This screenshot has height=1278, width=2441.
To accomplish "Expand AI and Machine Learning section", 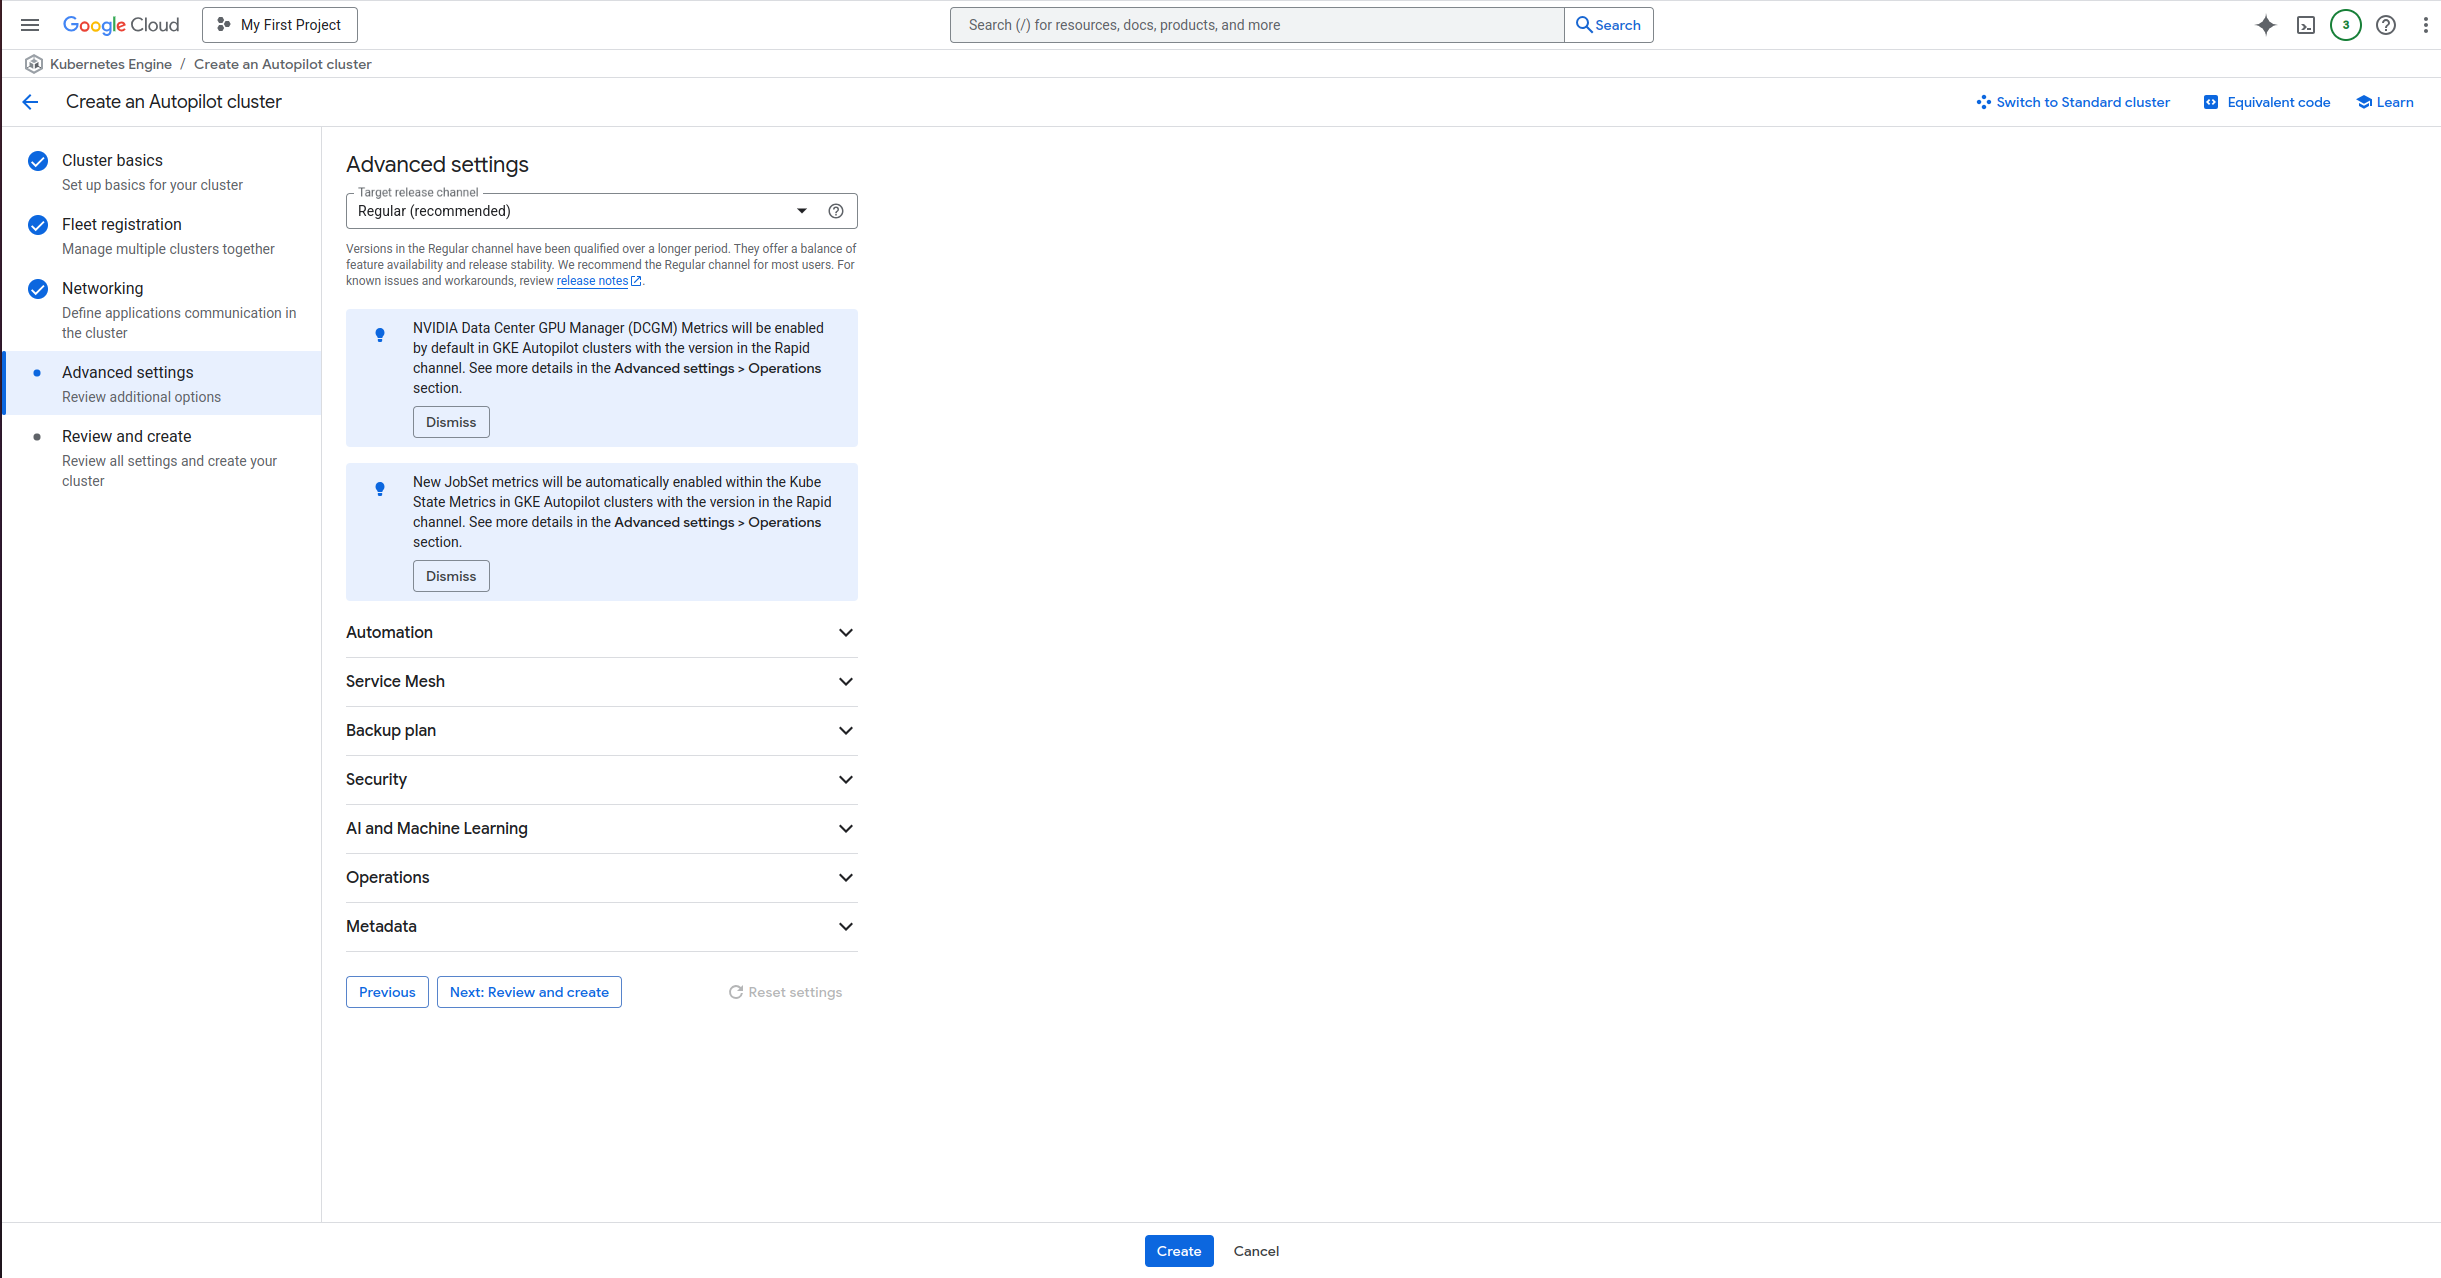I will point(600,829).
